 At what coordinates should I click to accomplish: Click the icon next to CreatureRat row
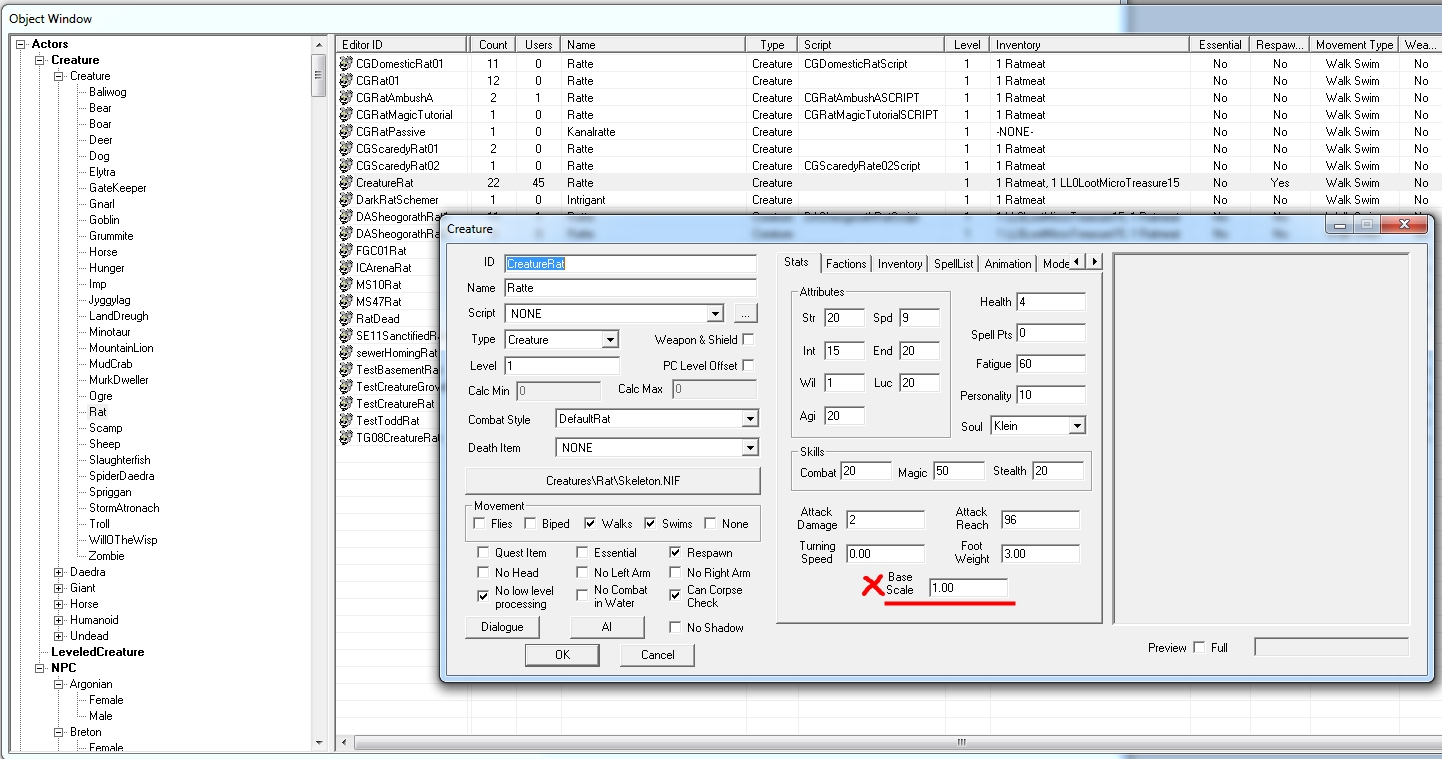tap(347, 183)
